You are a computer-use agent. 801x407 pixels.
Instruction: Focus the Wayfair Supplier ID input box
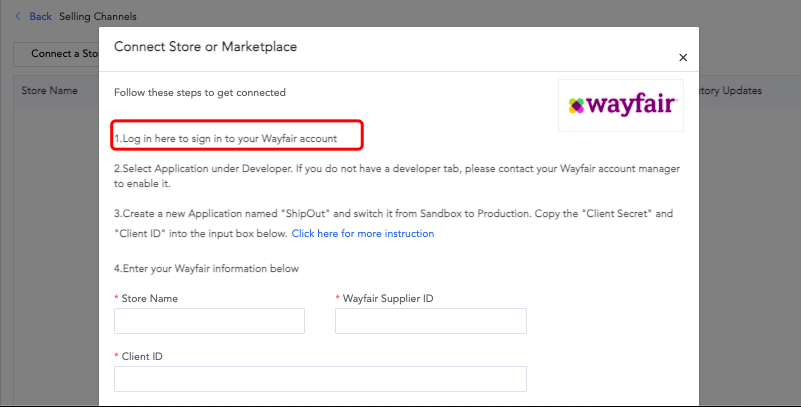coord(431,321)
